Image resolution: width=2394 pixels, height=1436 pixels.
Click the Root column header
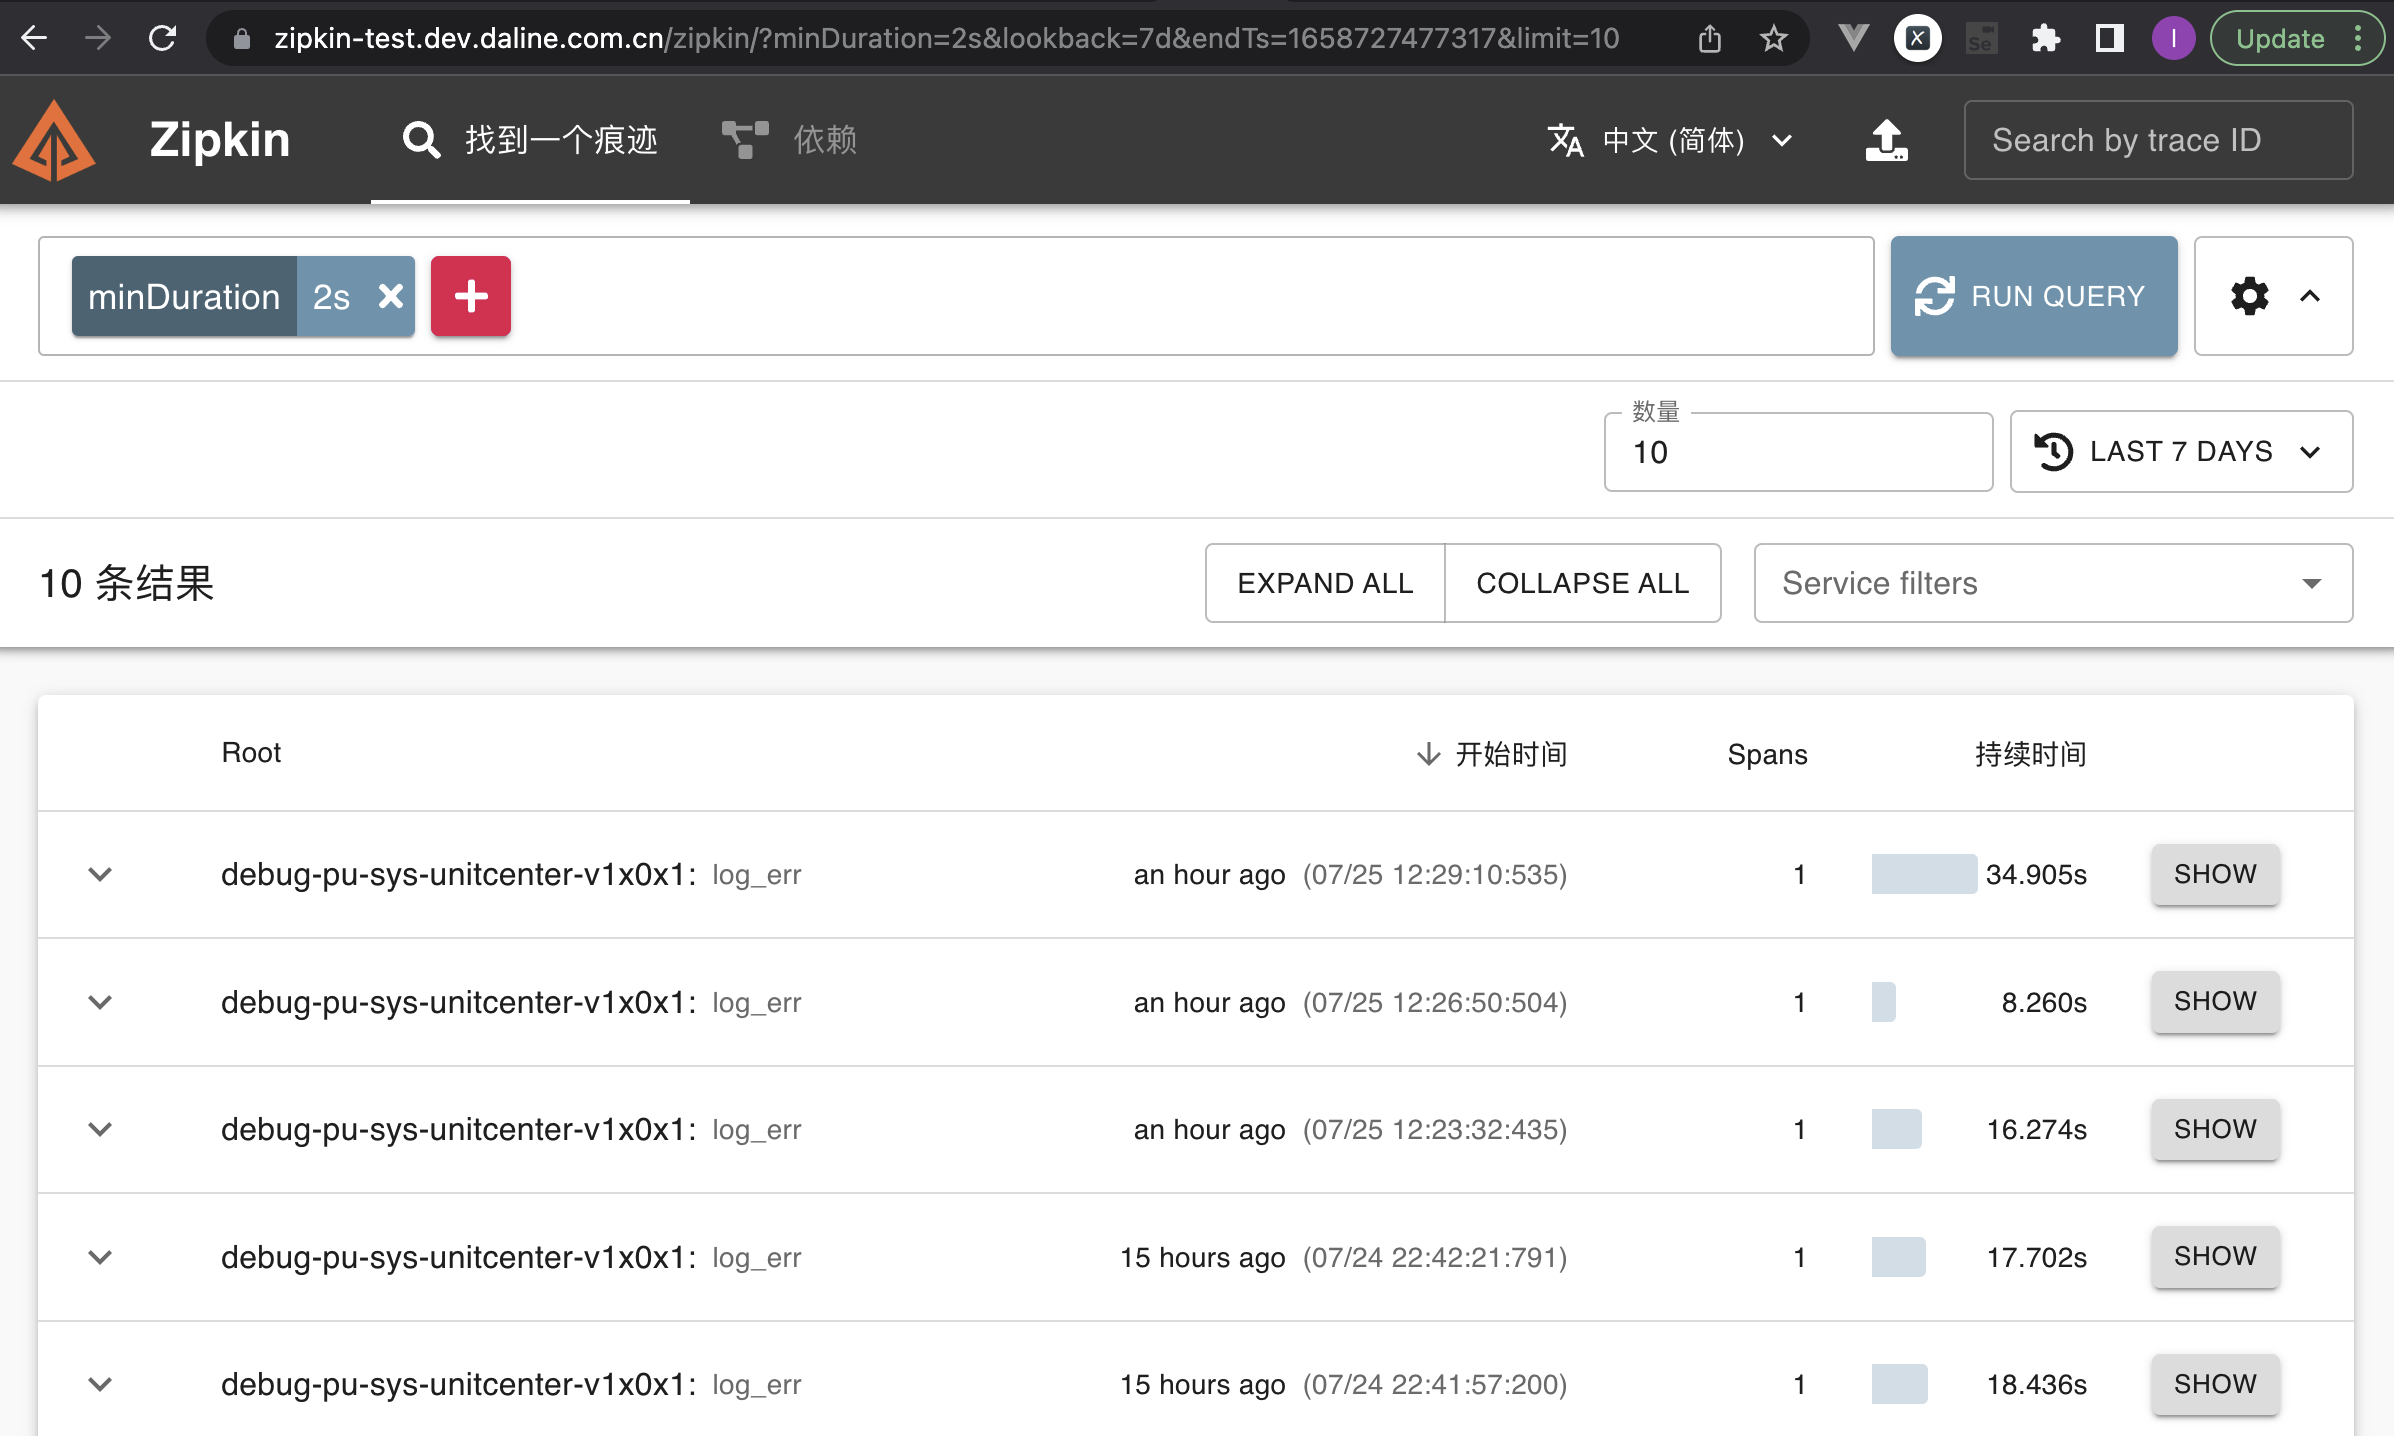pyautogui.click(x=251, y=753)
